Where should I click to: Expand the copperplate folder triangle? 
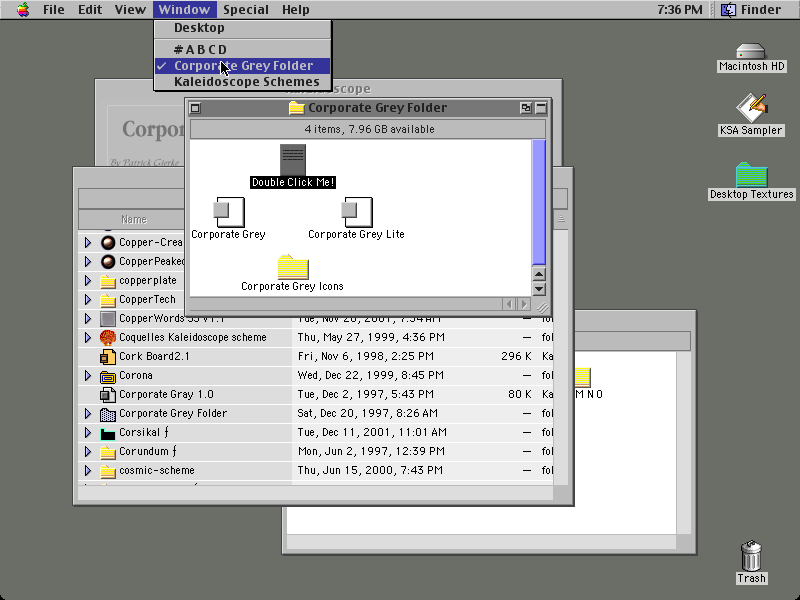pyautogui.click(x=88, y=281)
